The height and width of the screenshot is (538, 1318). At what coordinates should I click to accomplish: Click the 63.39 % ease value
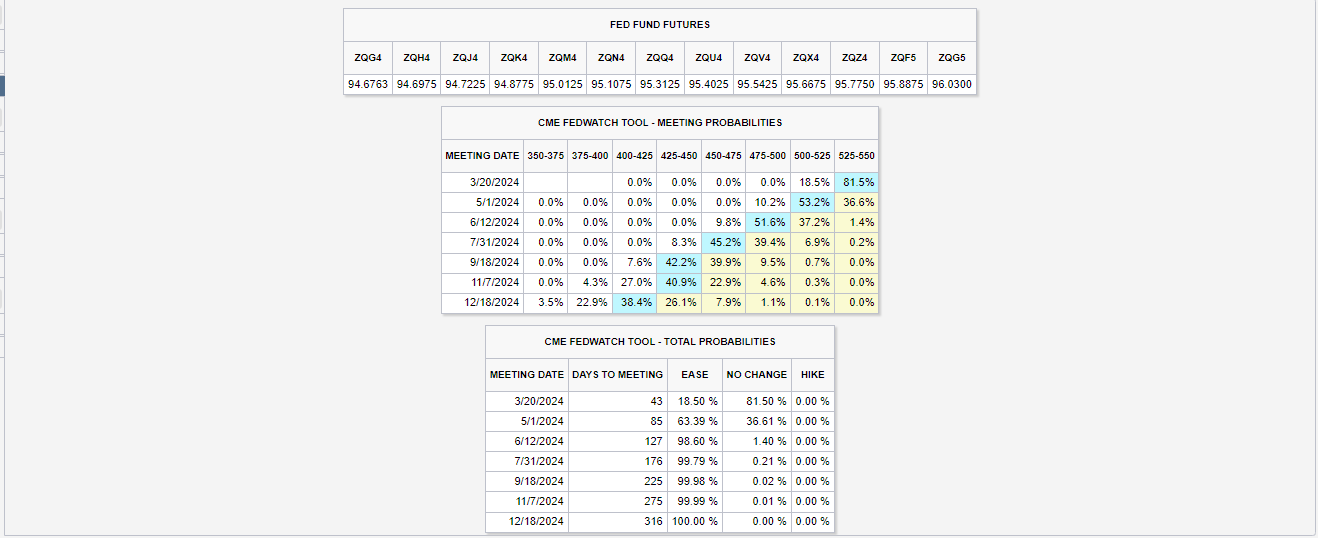tap(694, 421)
